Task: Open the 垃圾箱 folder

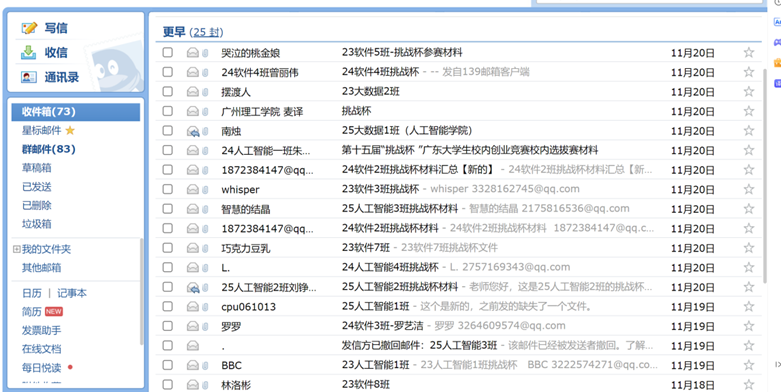Action: click(x=37, y=224)
